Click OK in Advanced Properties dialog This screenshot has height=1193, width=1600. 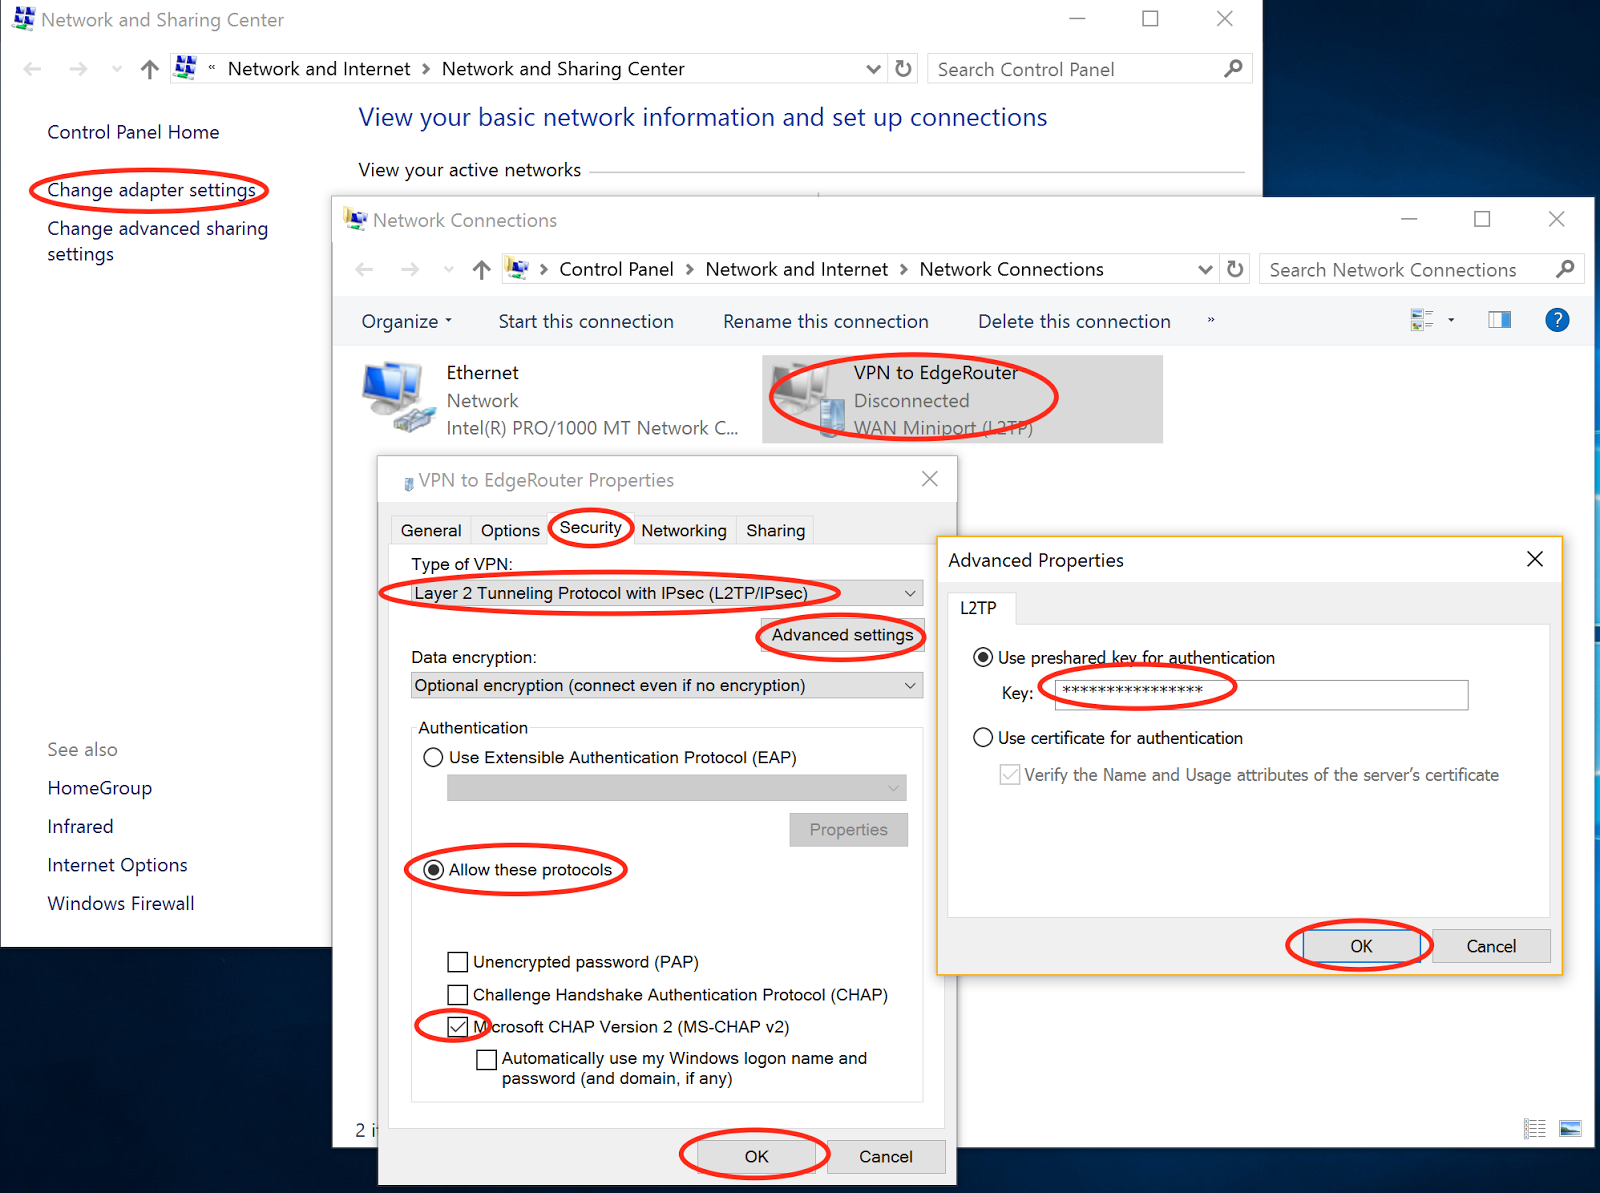1361,946
